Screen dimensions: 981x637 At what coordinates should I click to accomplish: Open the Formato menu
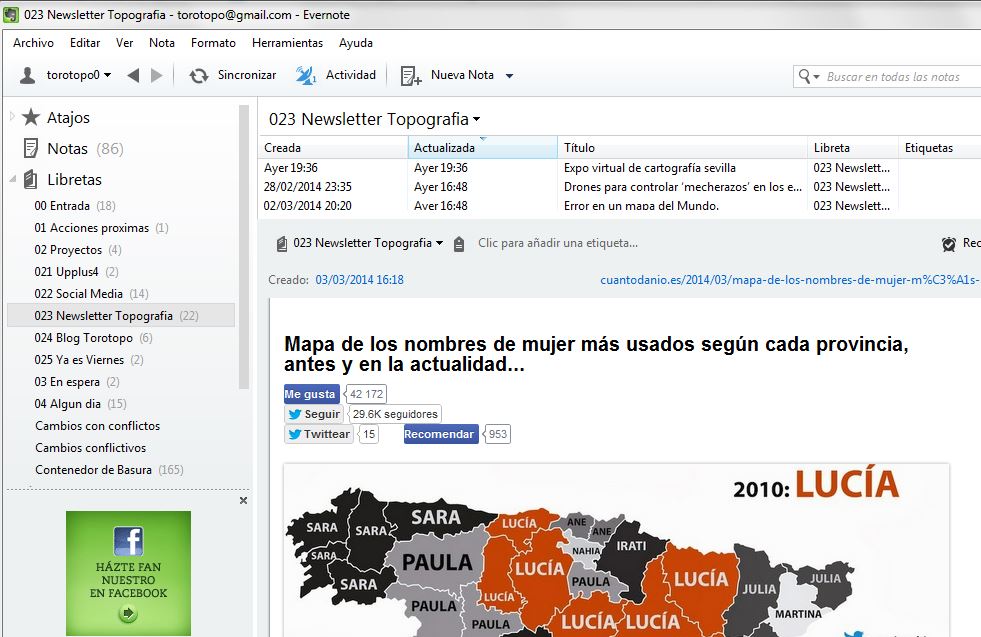[213, 43]
